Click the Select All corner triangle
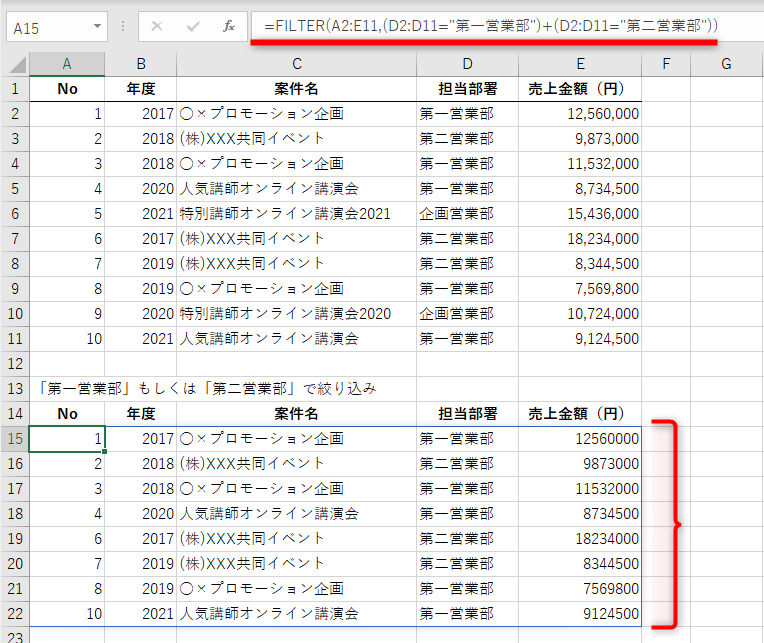The image size is (764, 643). 17,64
